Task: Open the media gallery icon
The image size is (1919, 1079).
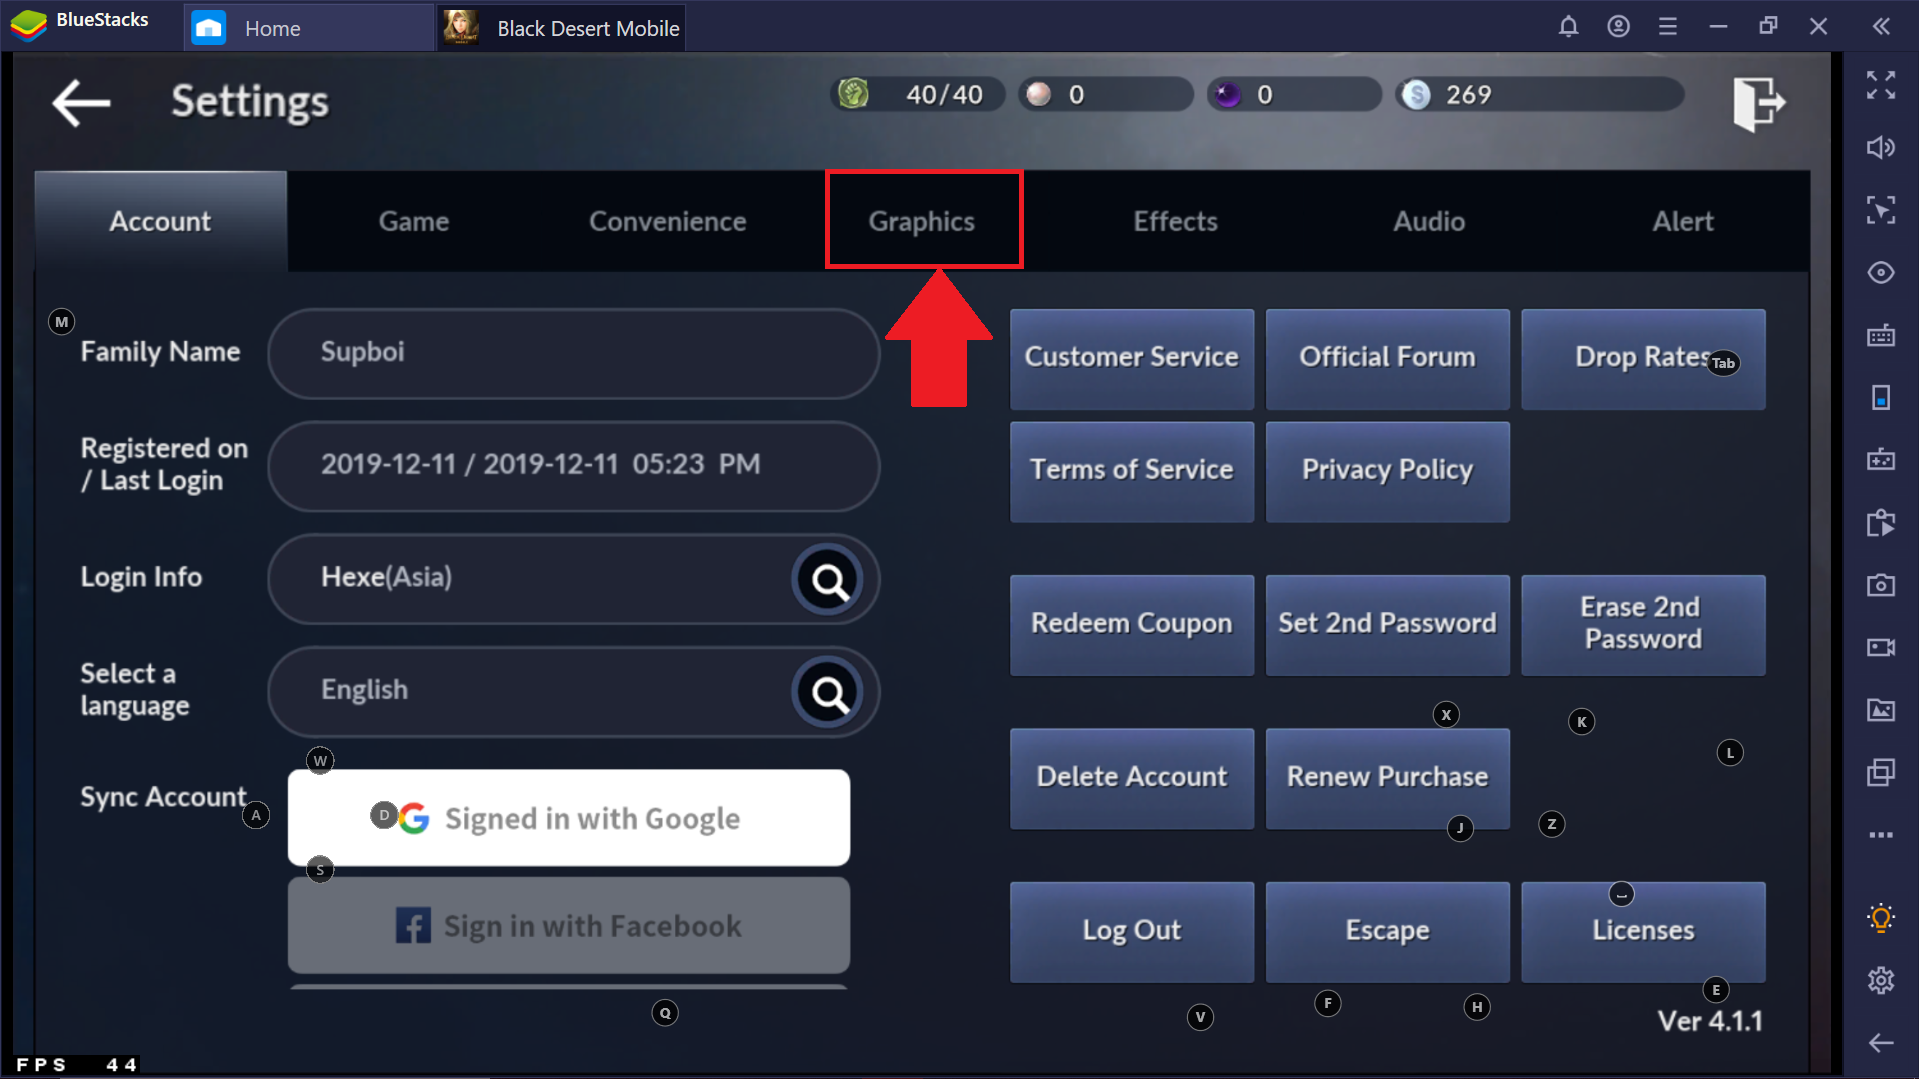Action: 1881,710
